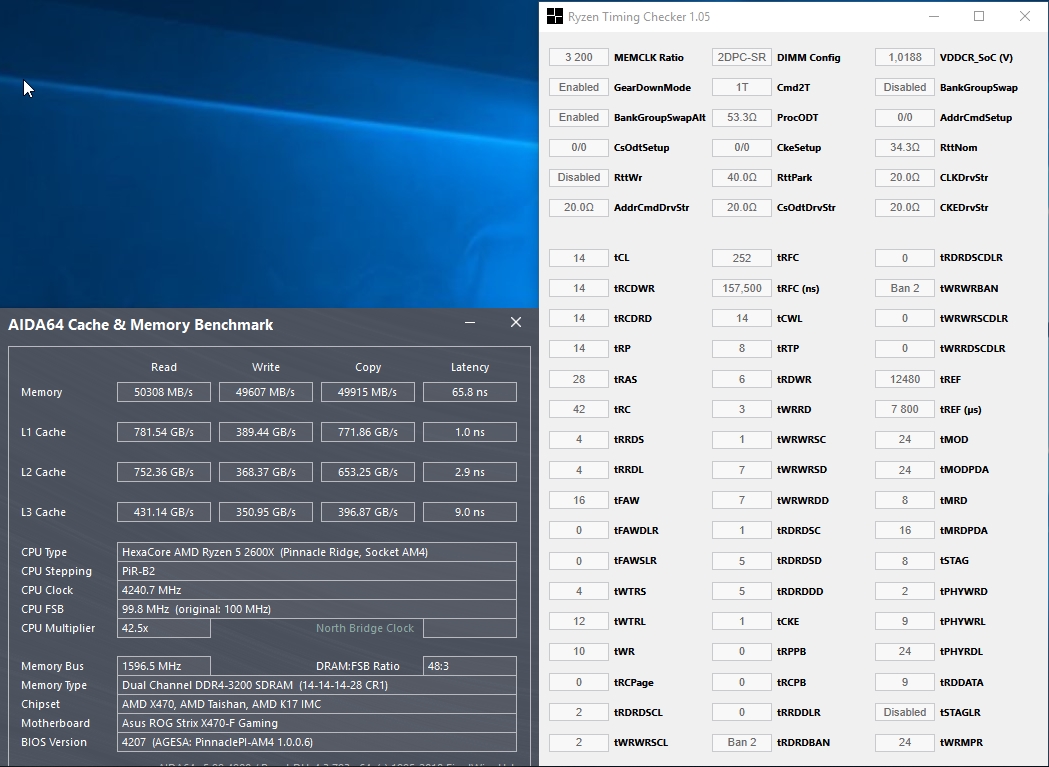The height and width of the screenshot is (767, 1049).
Task: Click the BIOS Version 4207 field
Action: [316, 742]
